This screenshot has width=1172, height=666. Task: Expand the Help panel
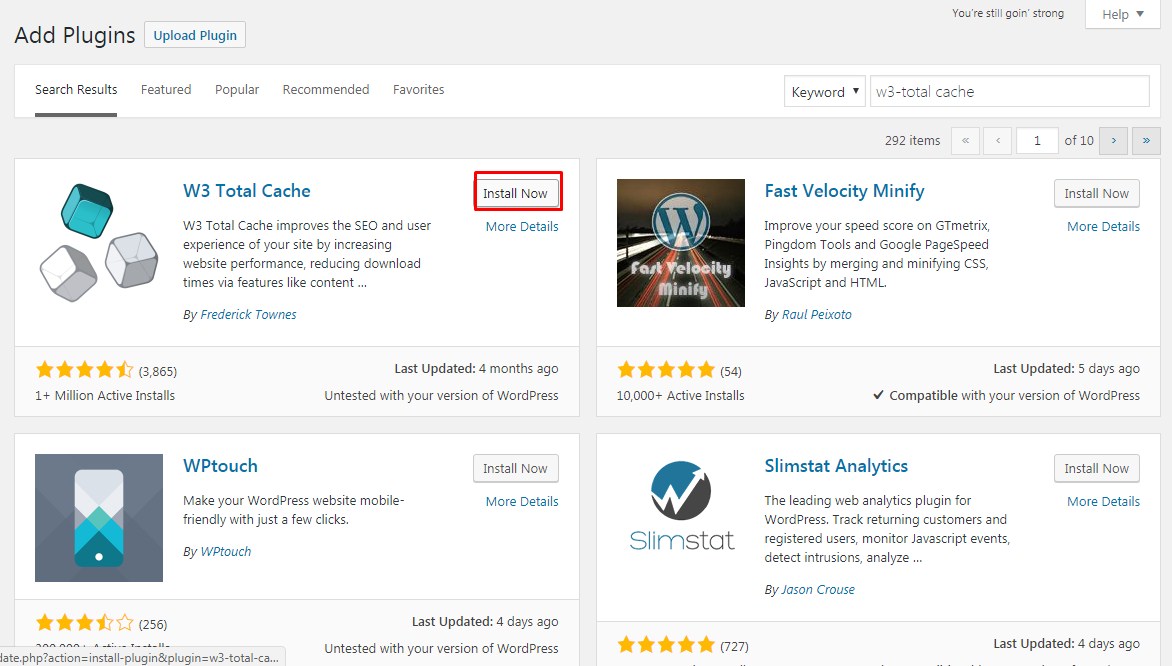click(x=1123, y=14)
